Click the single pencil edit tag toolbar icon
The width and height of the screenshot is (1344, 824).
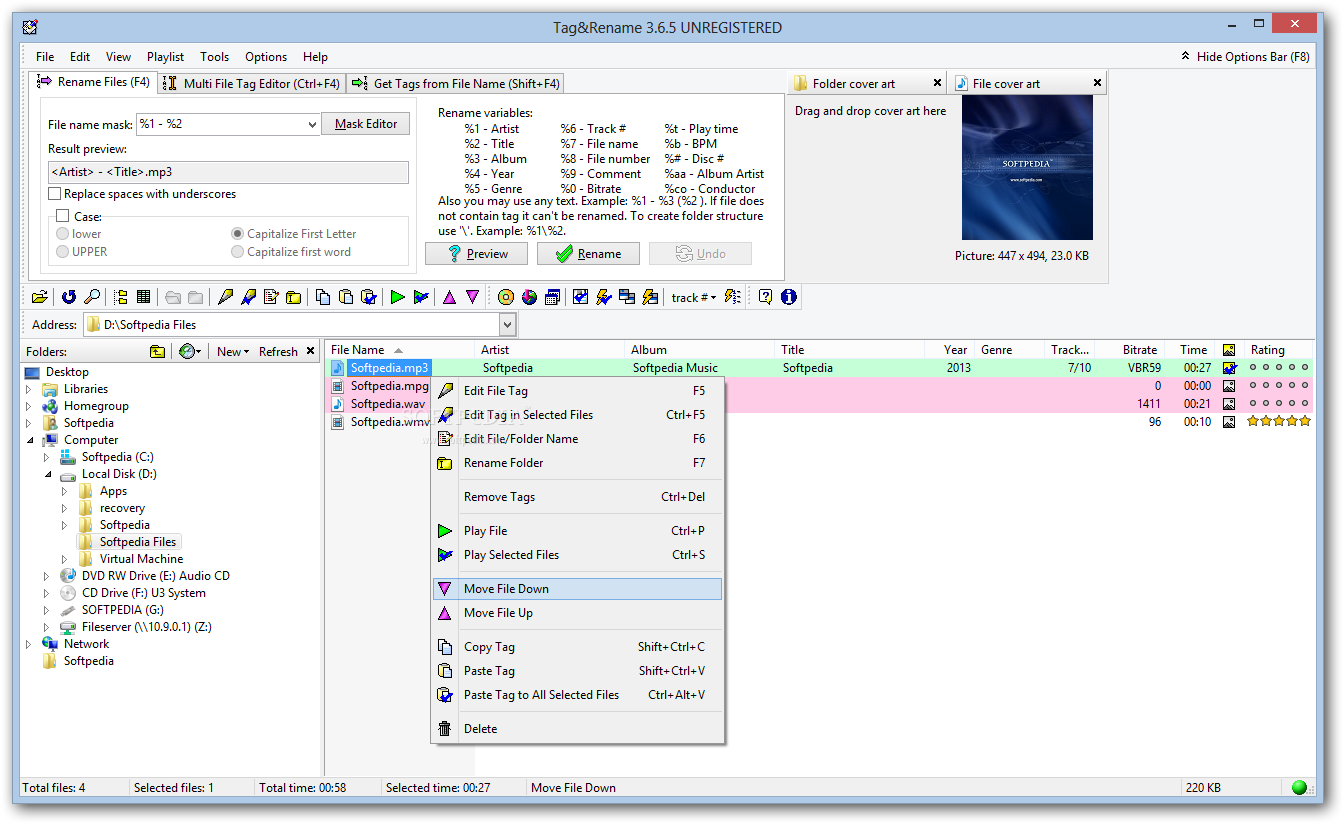pos(225,297)
